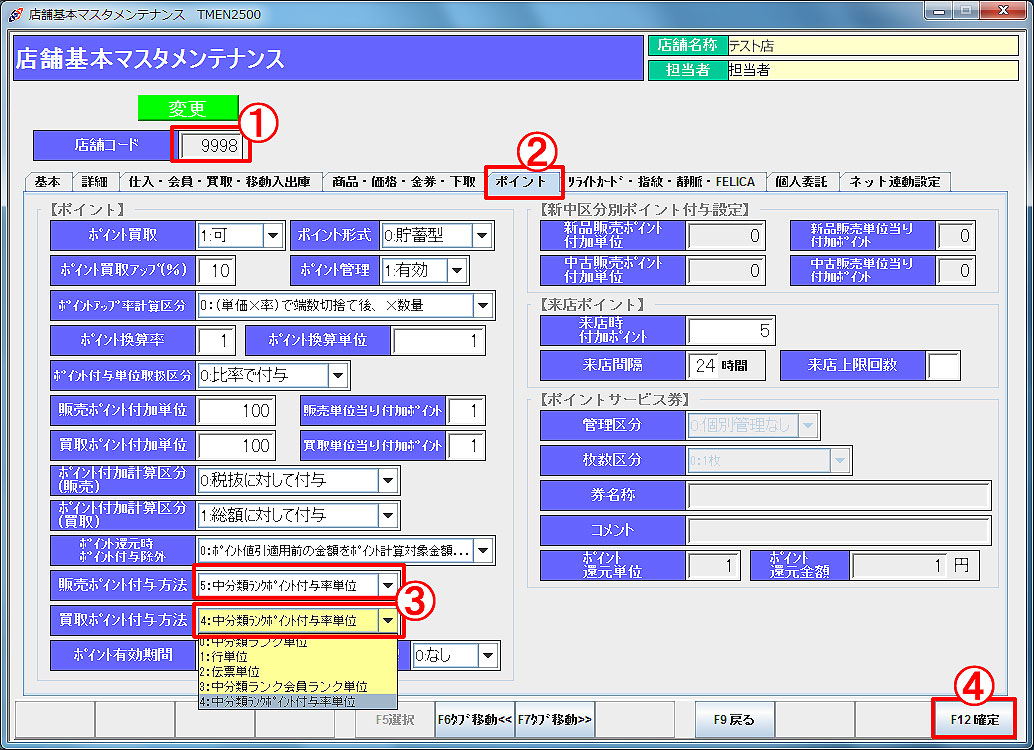Click the 店舗コード input field

(x=211, y=146)
